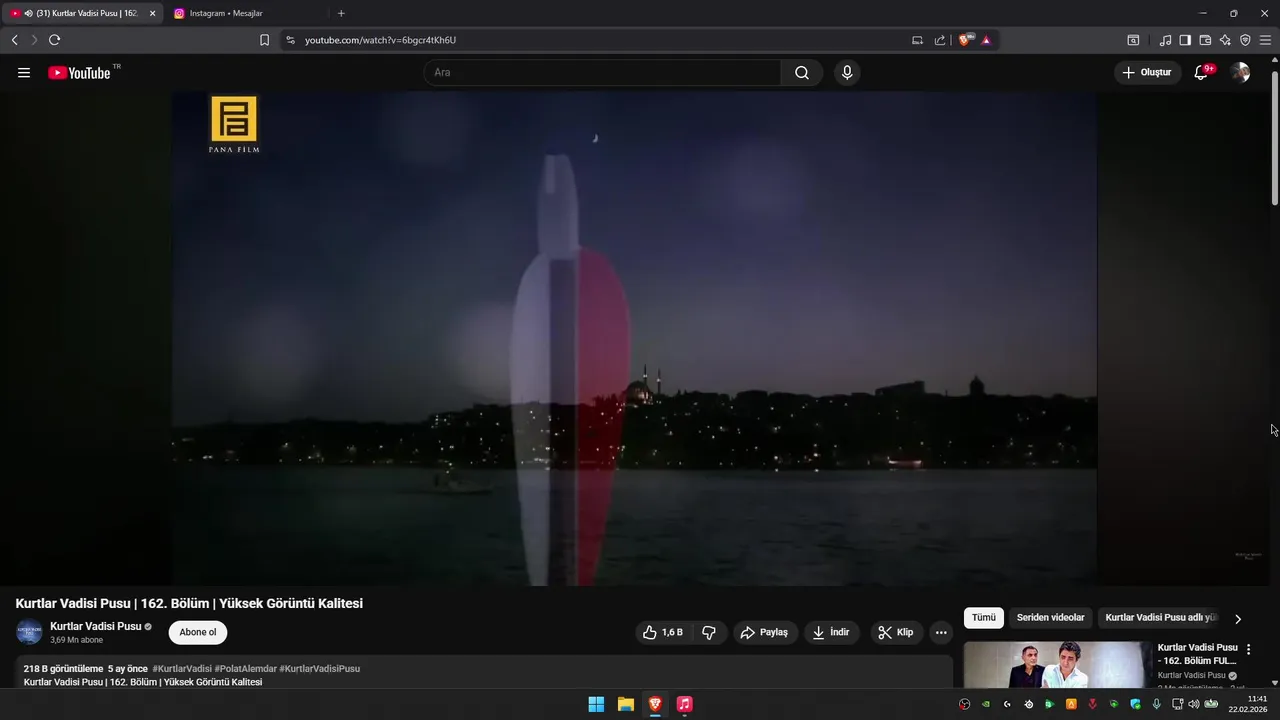This screenshot has width=1280, height=720.
Task: Expand the next chips arrow in the sidebar
Action: coord(1238,619)
